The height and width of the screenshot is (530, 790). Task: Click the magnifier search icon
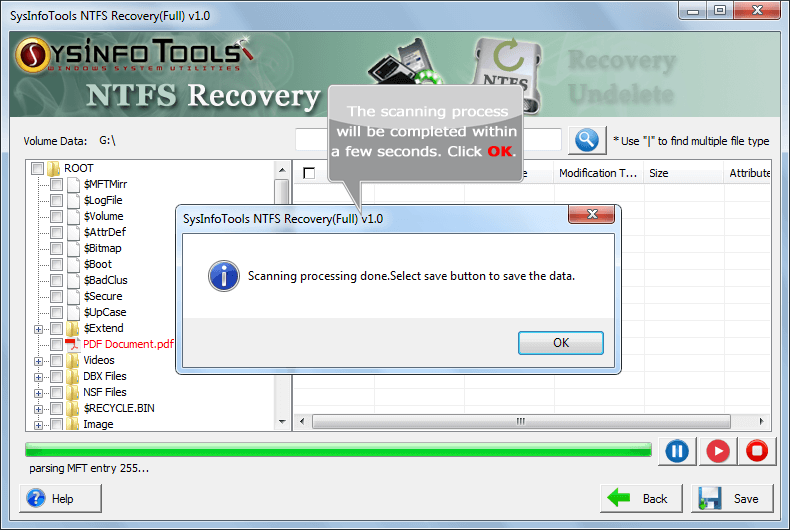587,140
